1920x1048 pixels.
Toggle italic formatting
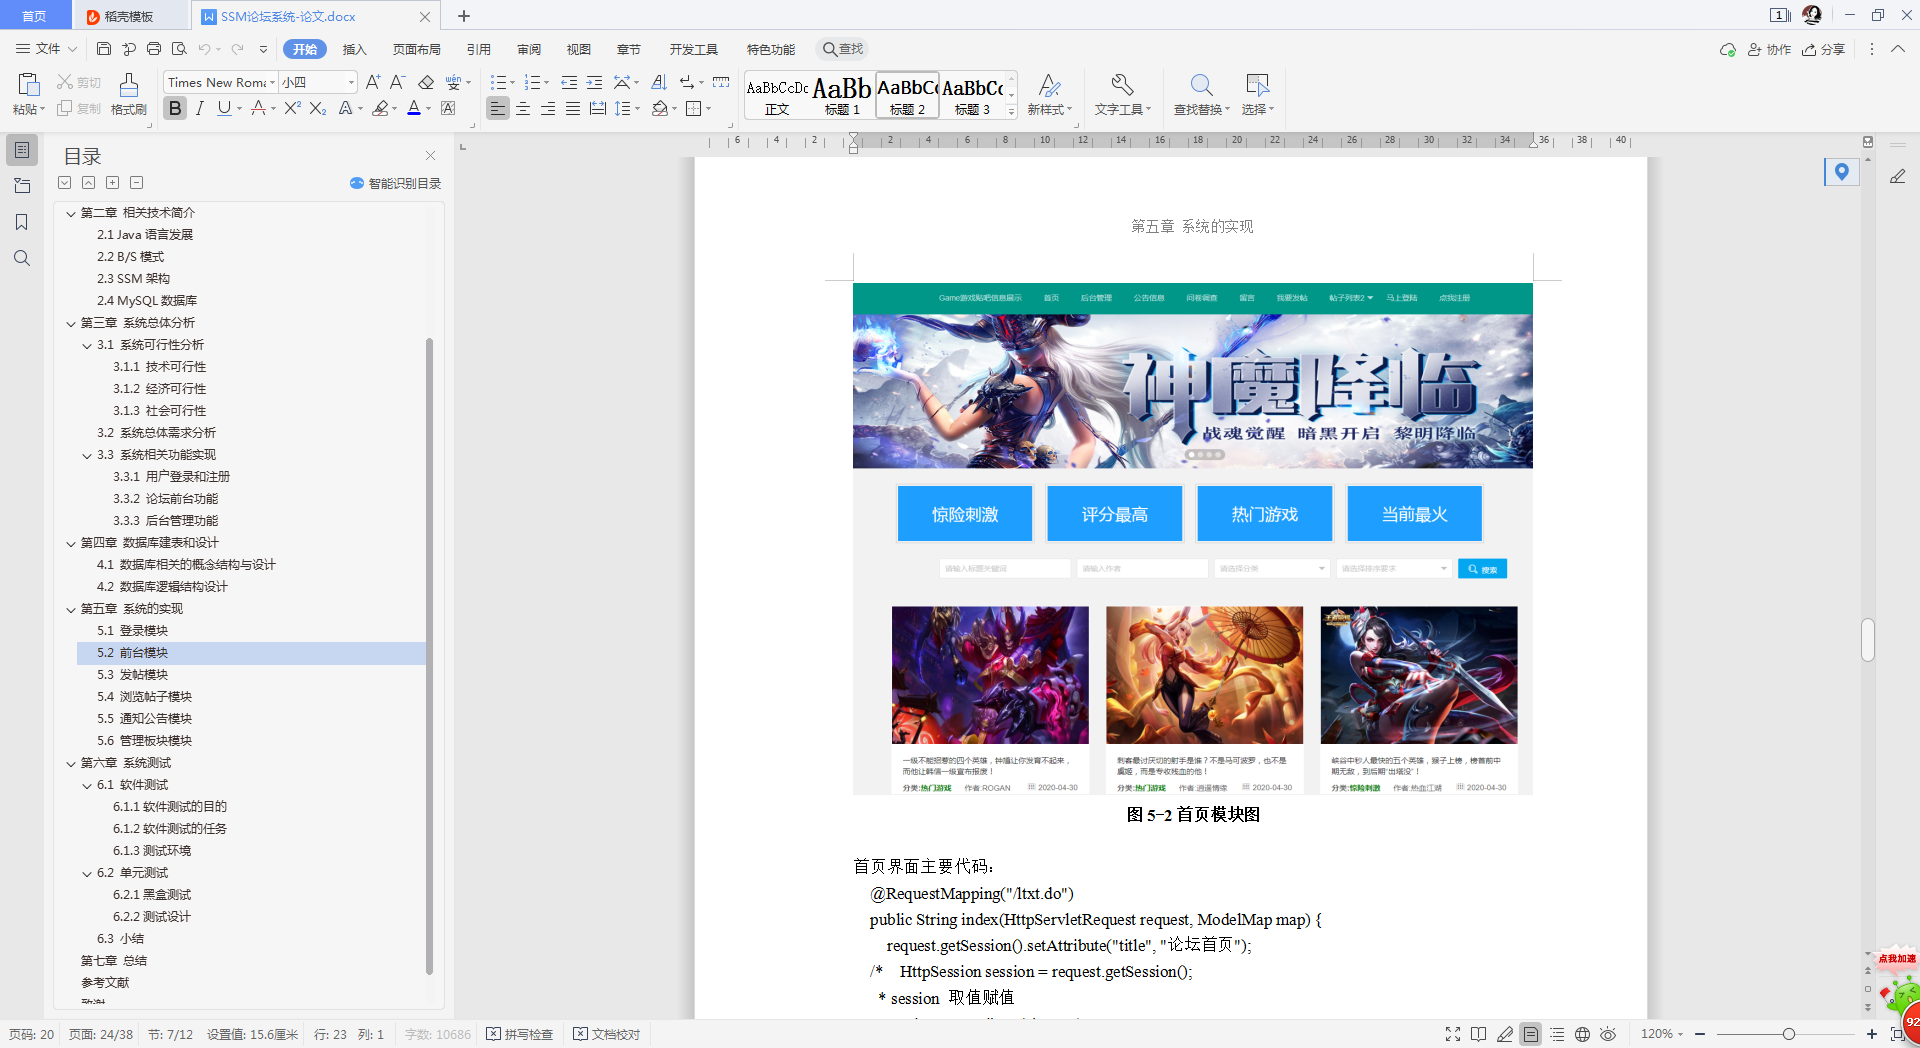[200, 108]
